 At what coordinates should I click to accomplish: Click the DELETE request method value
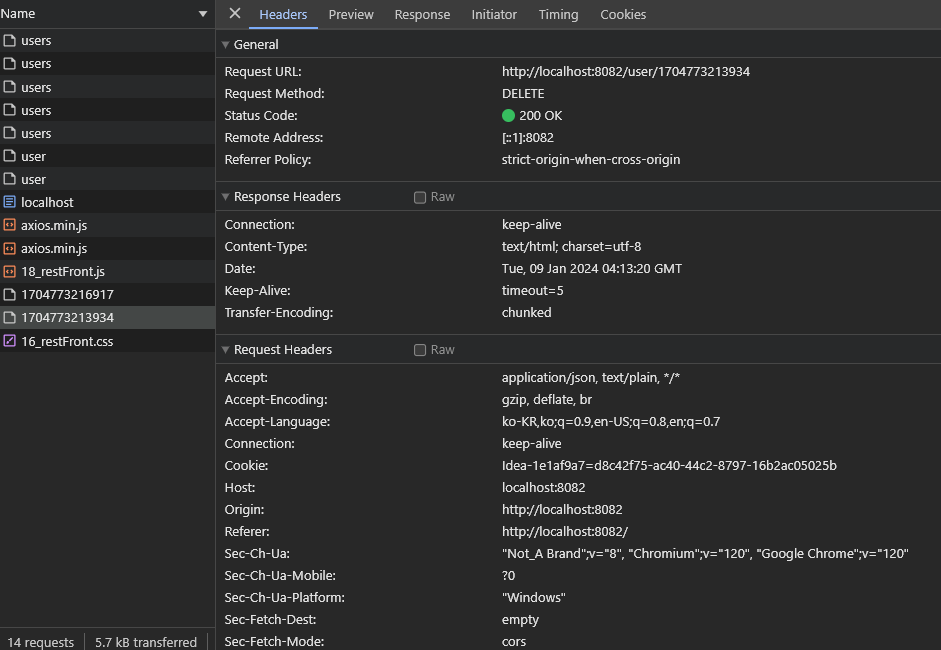click(523, 94)
